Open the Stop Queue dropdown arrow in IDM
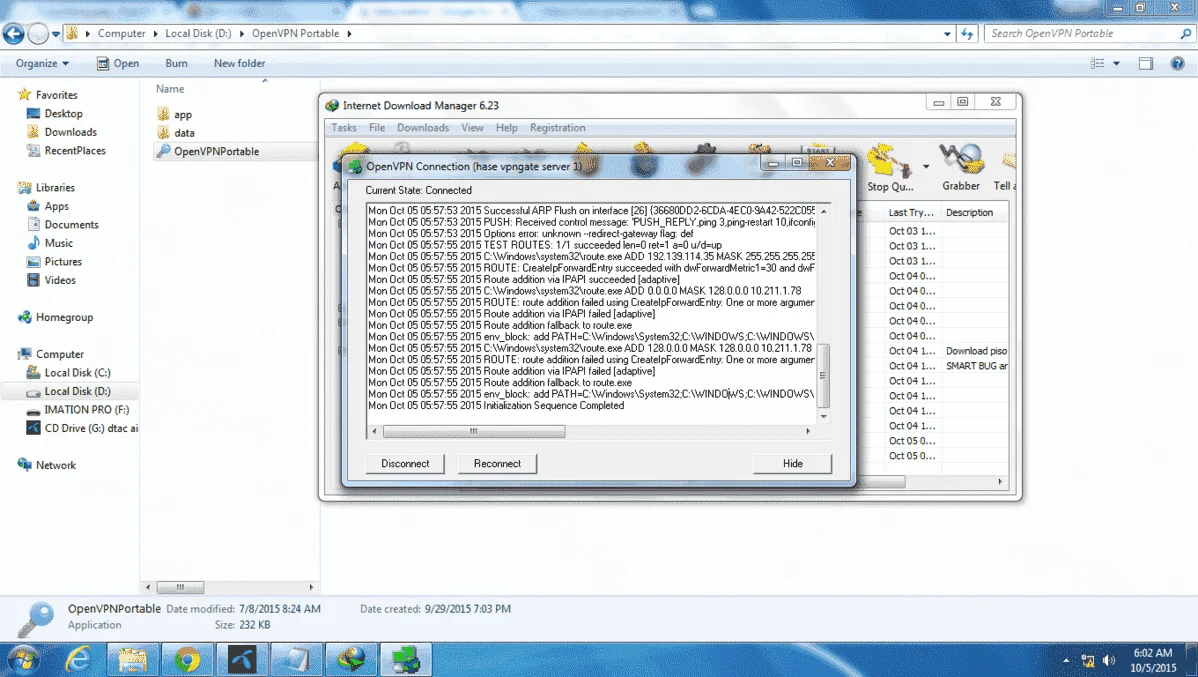This screenshot has width=1198, height=677. tap(926, 167)
